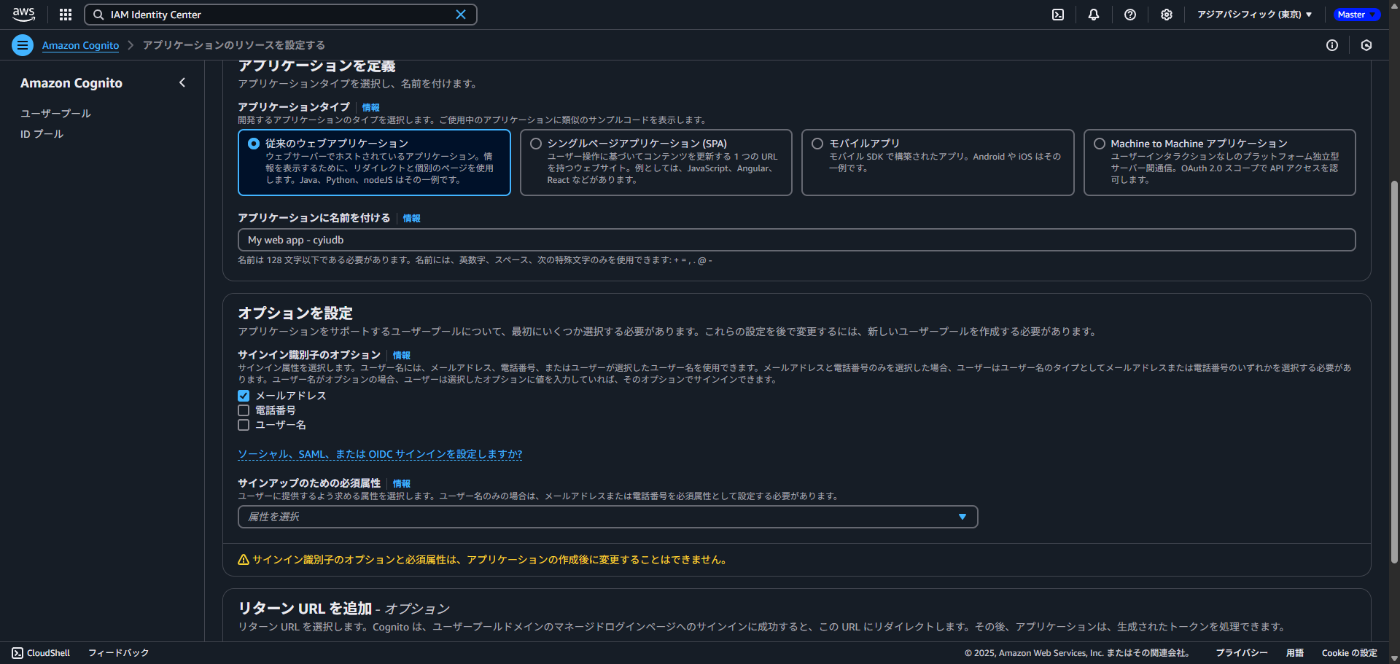Open the AWS services grid menu
Viewport: 1400px width, 664px height.
66,15
